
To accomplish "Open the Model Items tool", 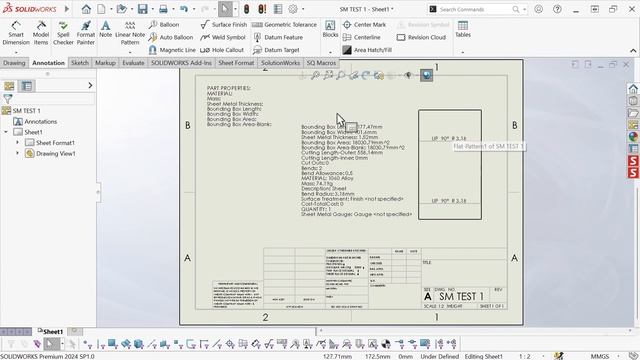I will [41, 32].
